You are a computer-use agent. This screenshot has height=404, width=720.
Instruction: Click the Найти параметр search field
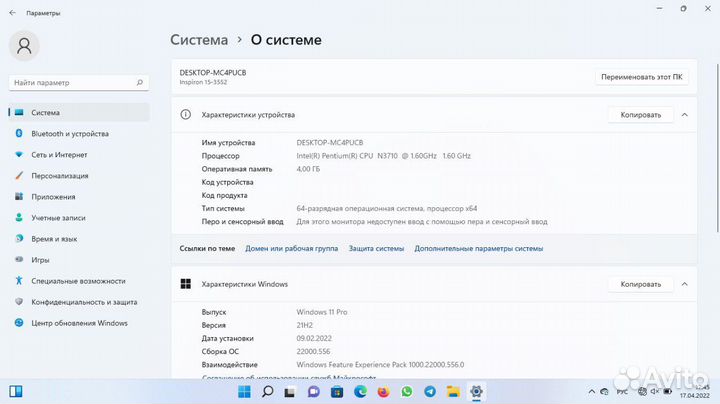click(79, 83)
